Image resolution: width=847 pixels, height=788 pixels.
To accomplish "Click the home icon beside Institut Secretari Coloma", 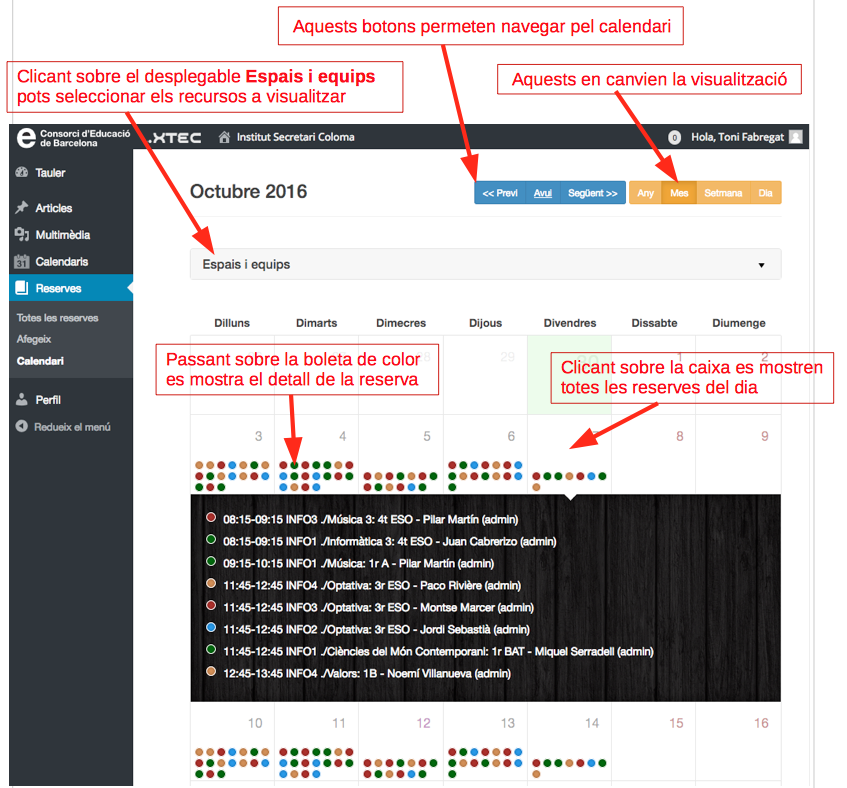I will tap(224, 137).
